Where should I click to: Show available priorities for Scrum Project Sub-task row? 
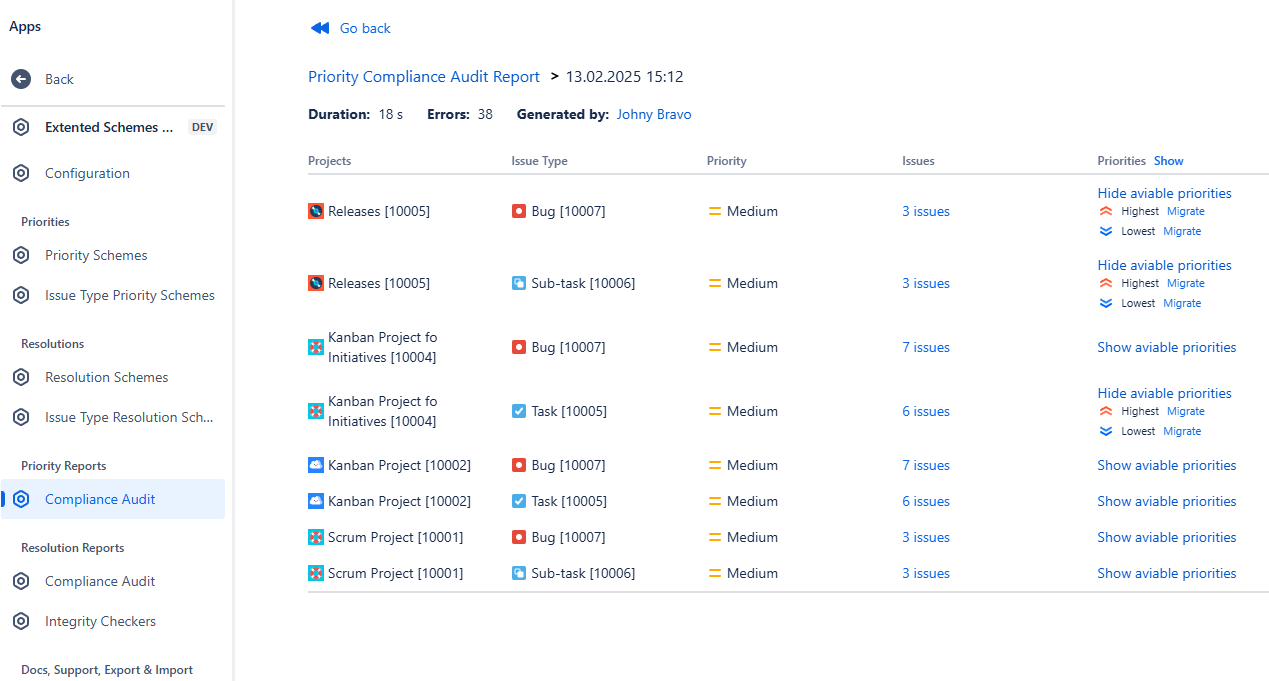tap(1166, 573)
